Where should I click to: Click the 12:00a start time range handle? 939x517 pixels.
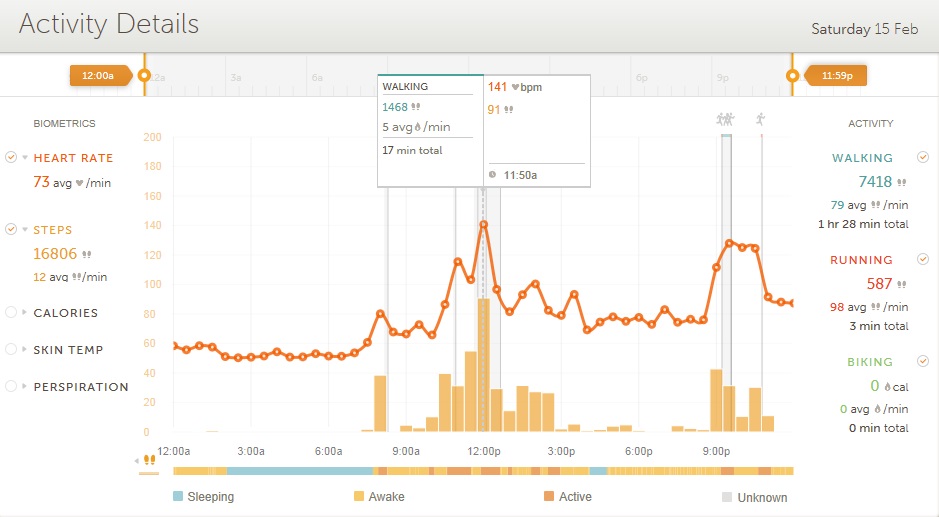pos(144,75)
